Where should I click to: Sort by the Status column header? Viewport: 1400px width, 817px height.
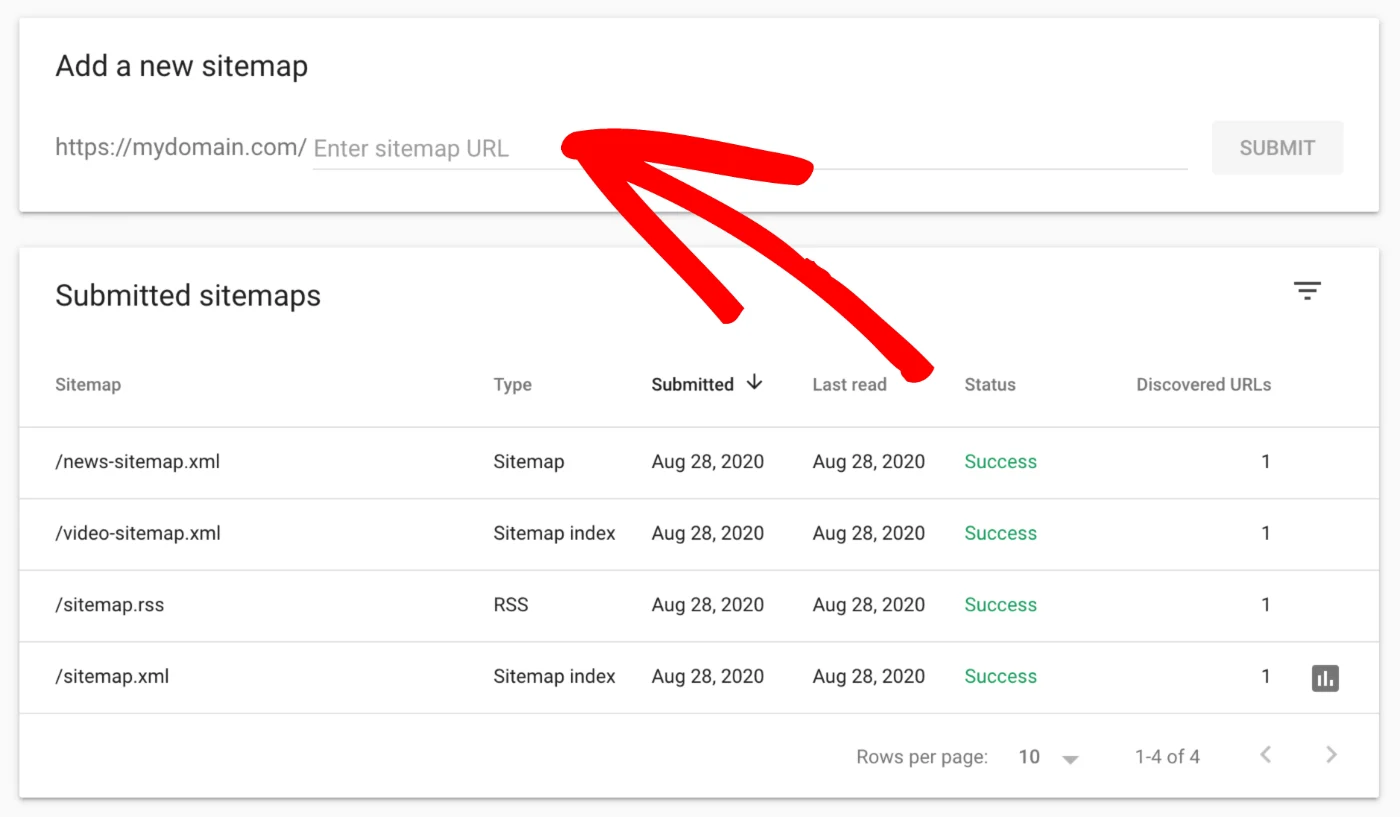click(x=990, y=384)
